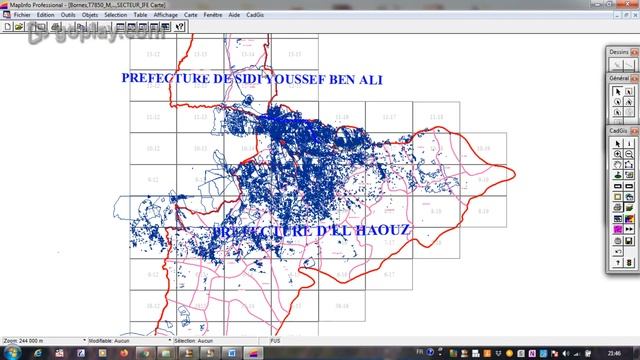Click the FUS status bar entry
The image size is (640, 360).
pos(275,340)
